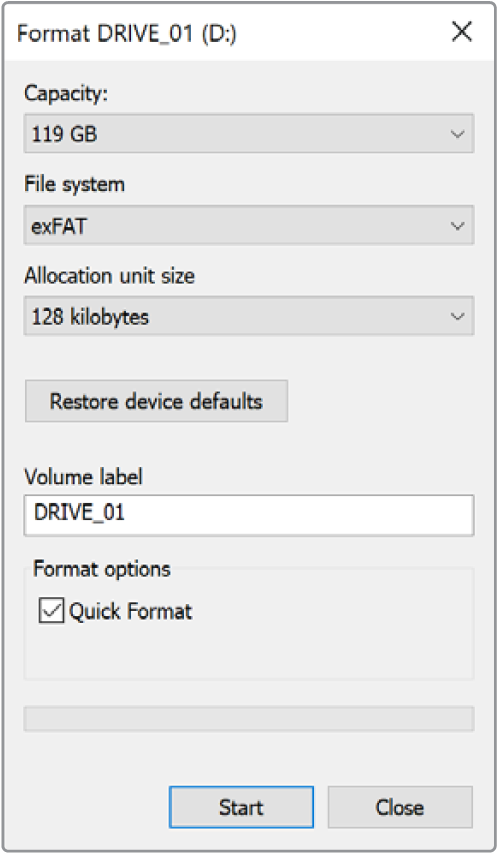This screenshot has height=856, width=498.
Task: Uncheck the Quick Format checkbox
Action: 51,610
